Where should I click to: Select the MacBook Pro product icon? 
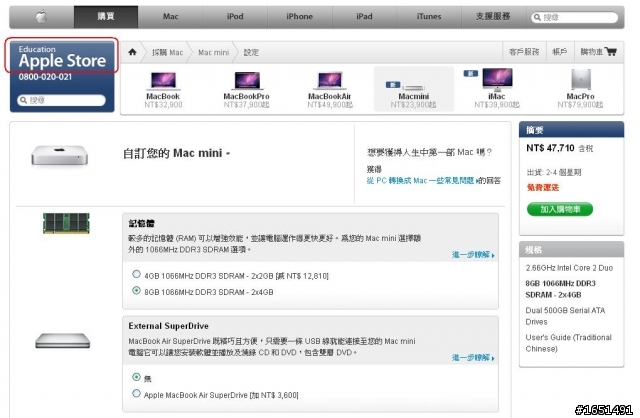[x=247, y=80]
